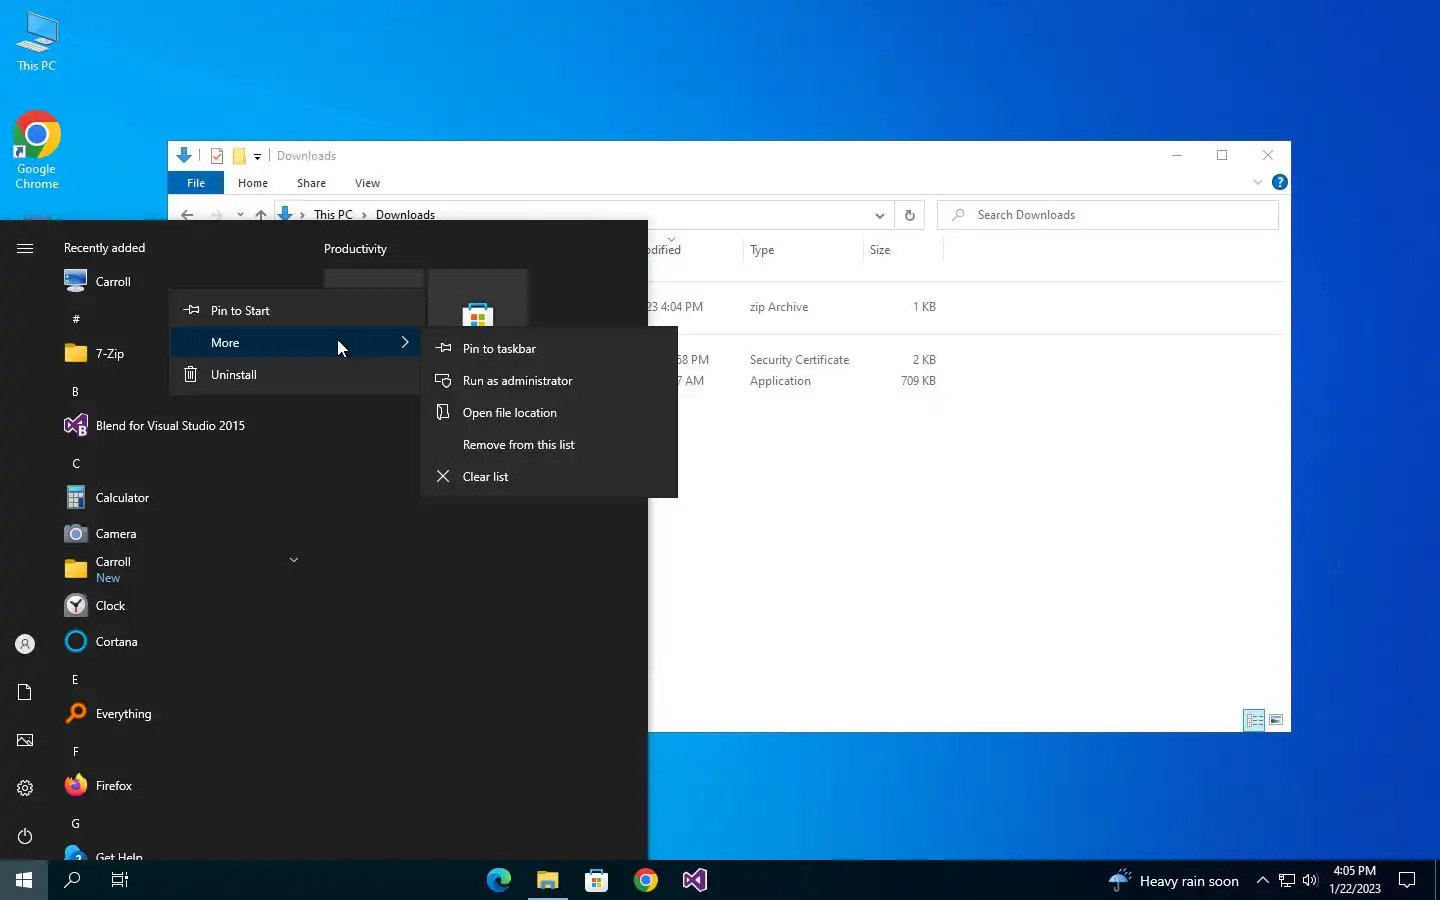The image size is (1440, 900).
Task: Click the user account icon
Action: [x=25, y=644]
